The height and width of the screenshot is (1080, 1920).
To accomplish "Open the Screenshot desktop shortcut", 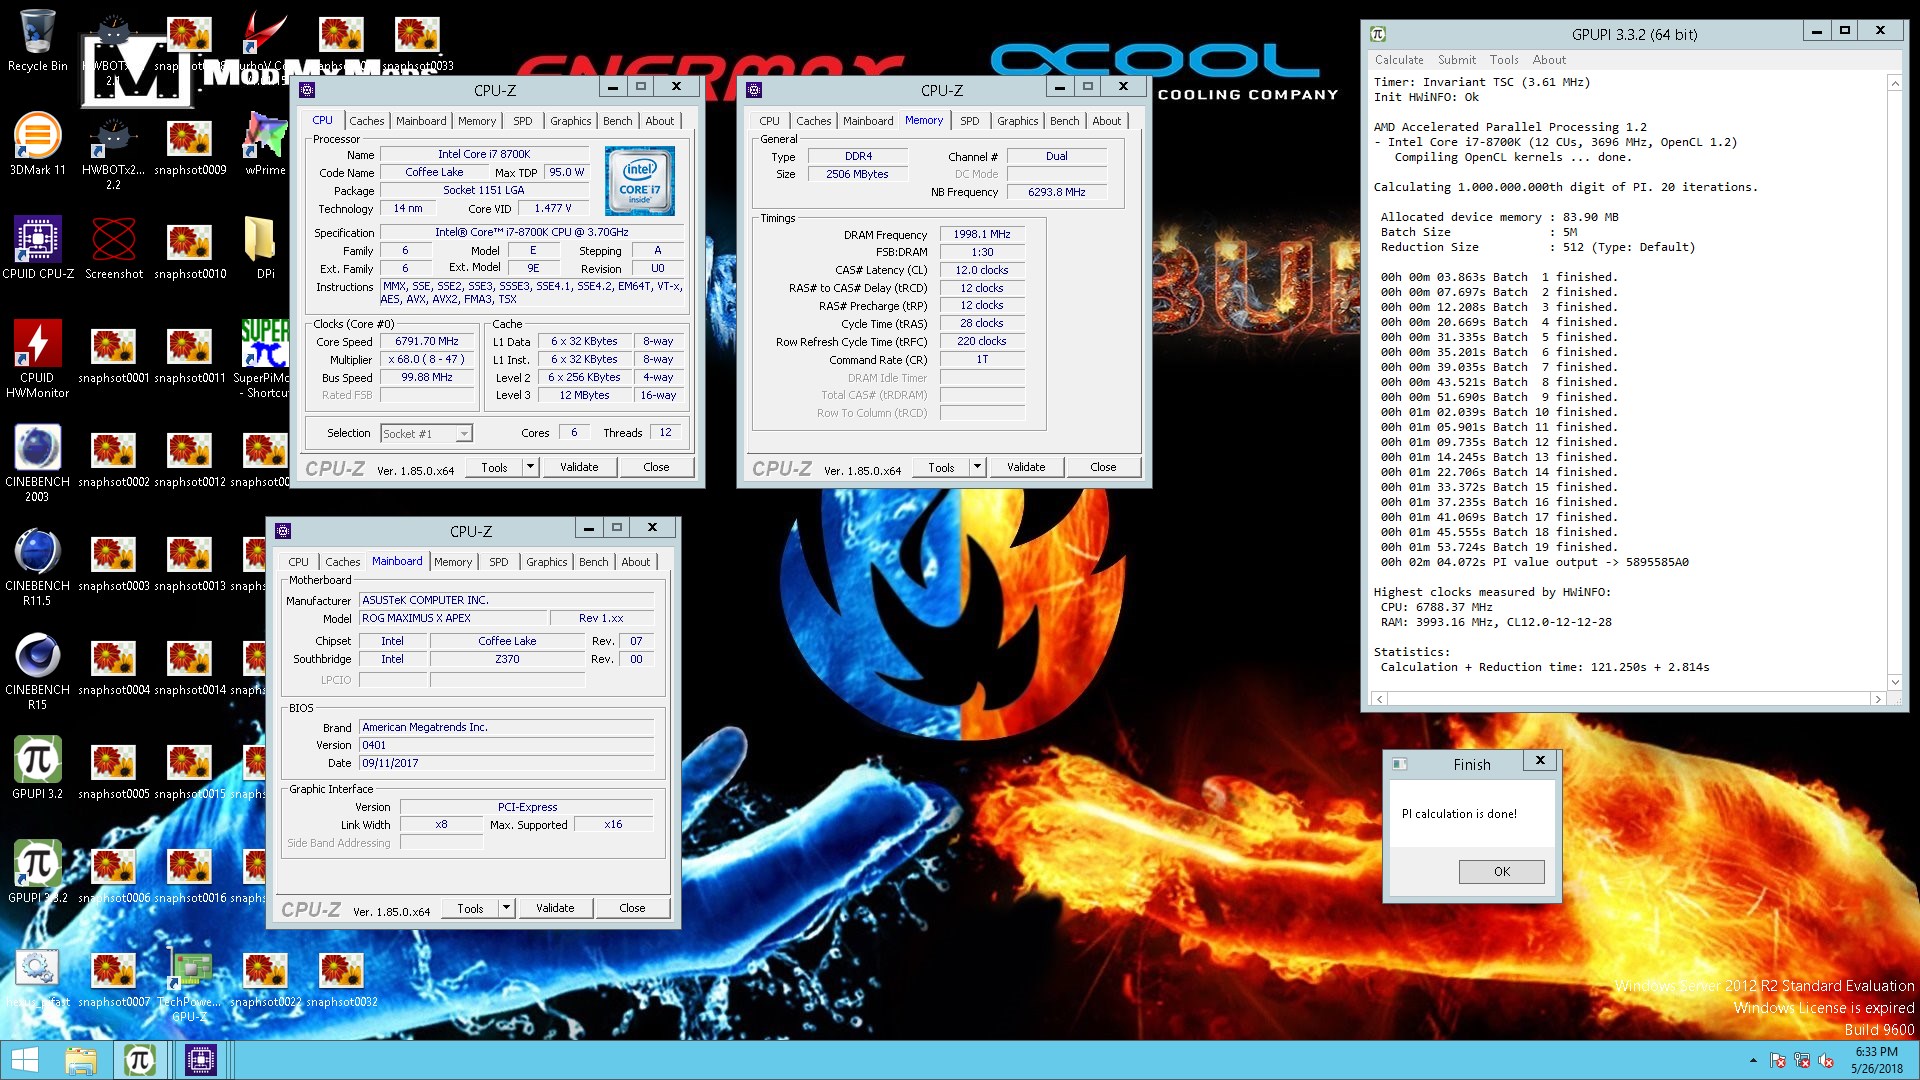I will (x=113, y=248).
